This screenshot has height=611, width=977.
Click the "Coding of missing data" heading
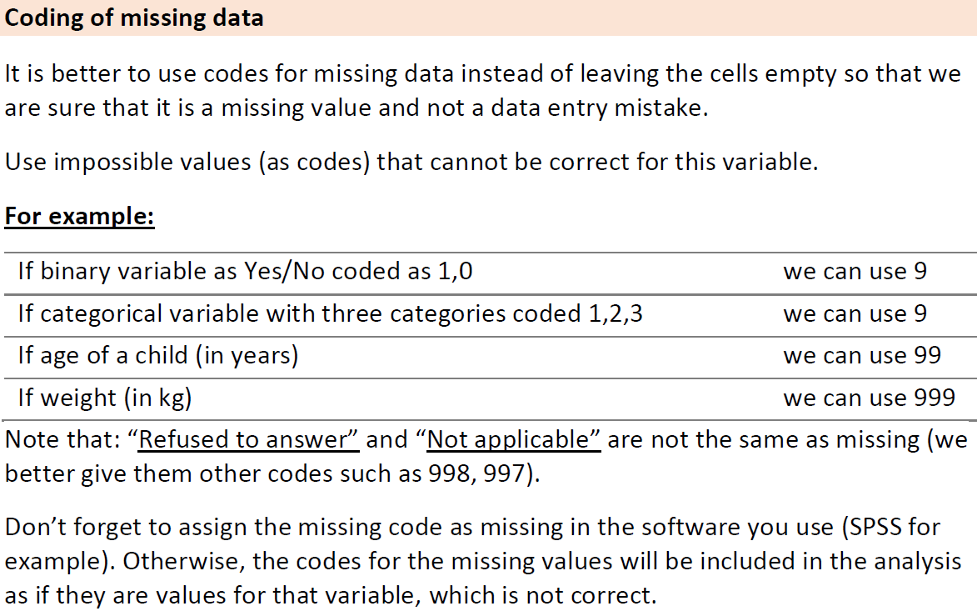135,18
